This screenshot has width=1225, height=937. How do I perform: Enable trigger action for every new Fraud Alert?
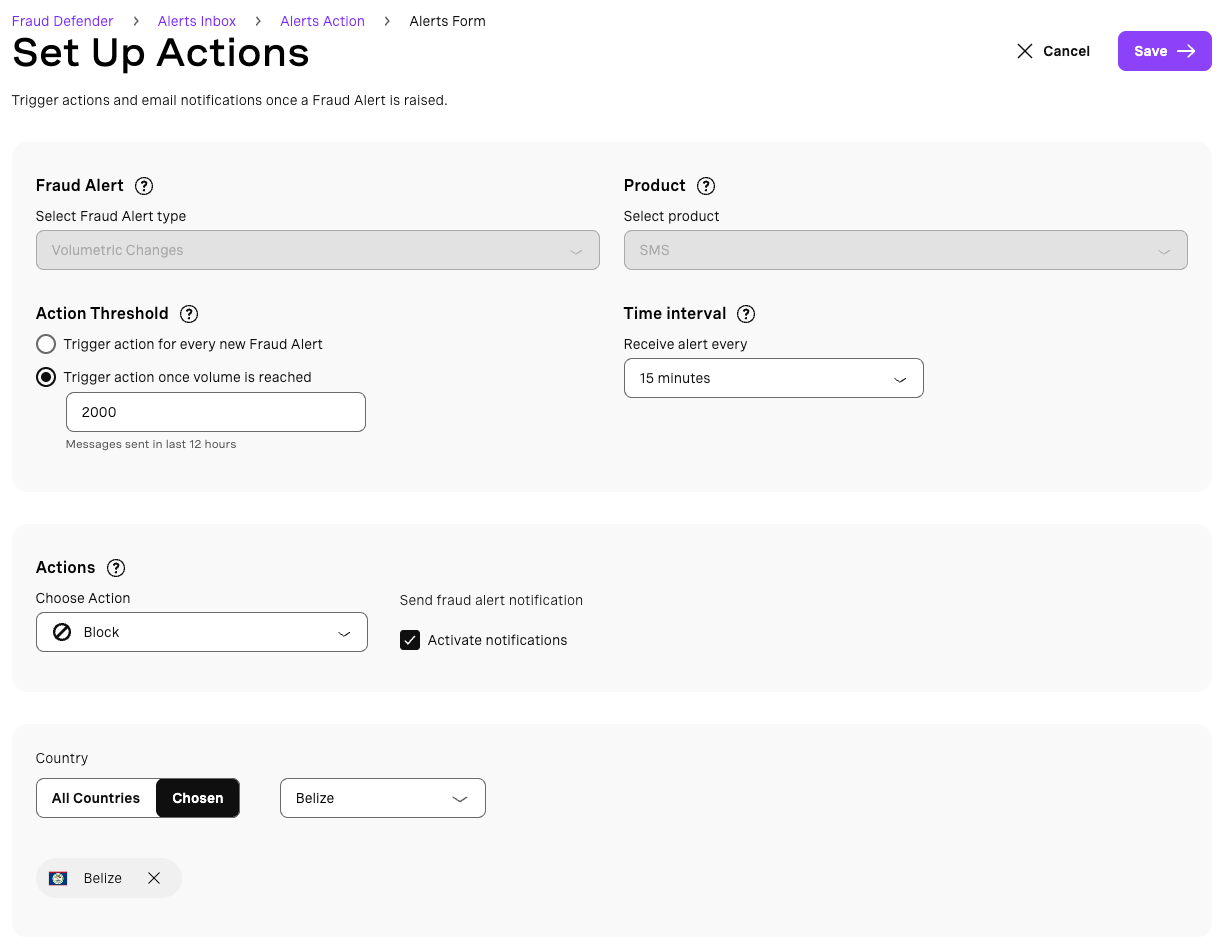(x=46, y=344)
